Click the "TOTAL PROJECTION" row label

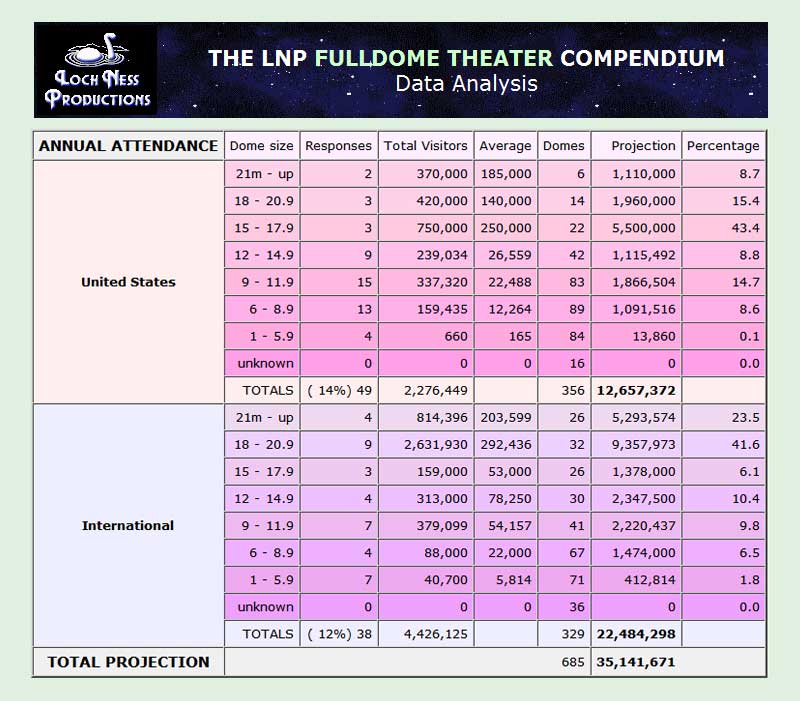[129, 662]
